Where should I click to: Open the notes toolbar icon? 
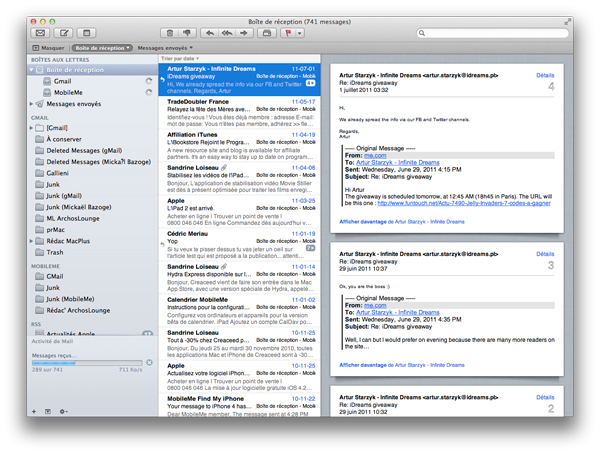point(86,33)
